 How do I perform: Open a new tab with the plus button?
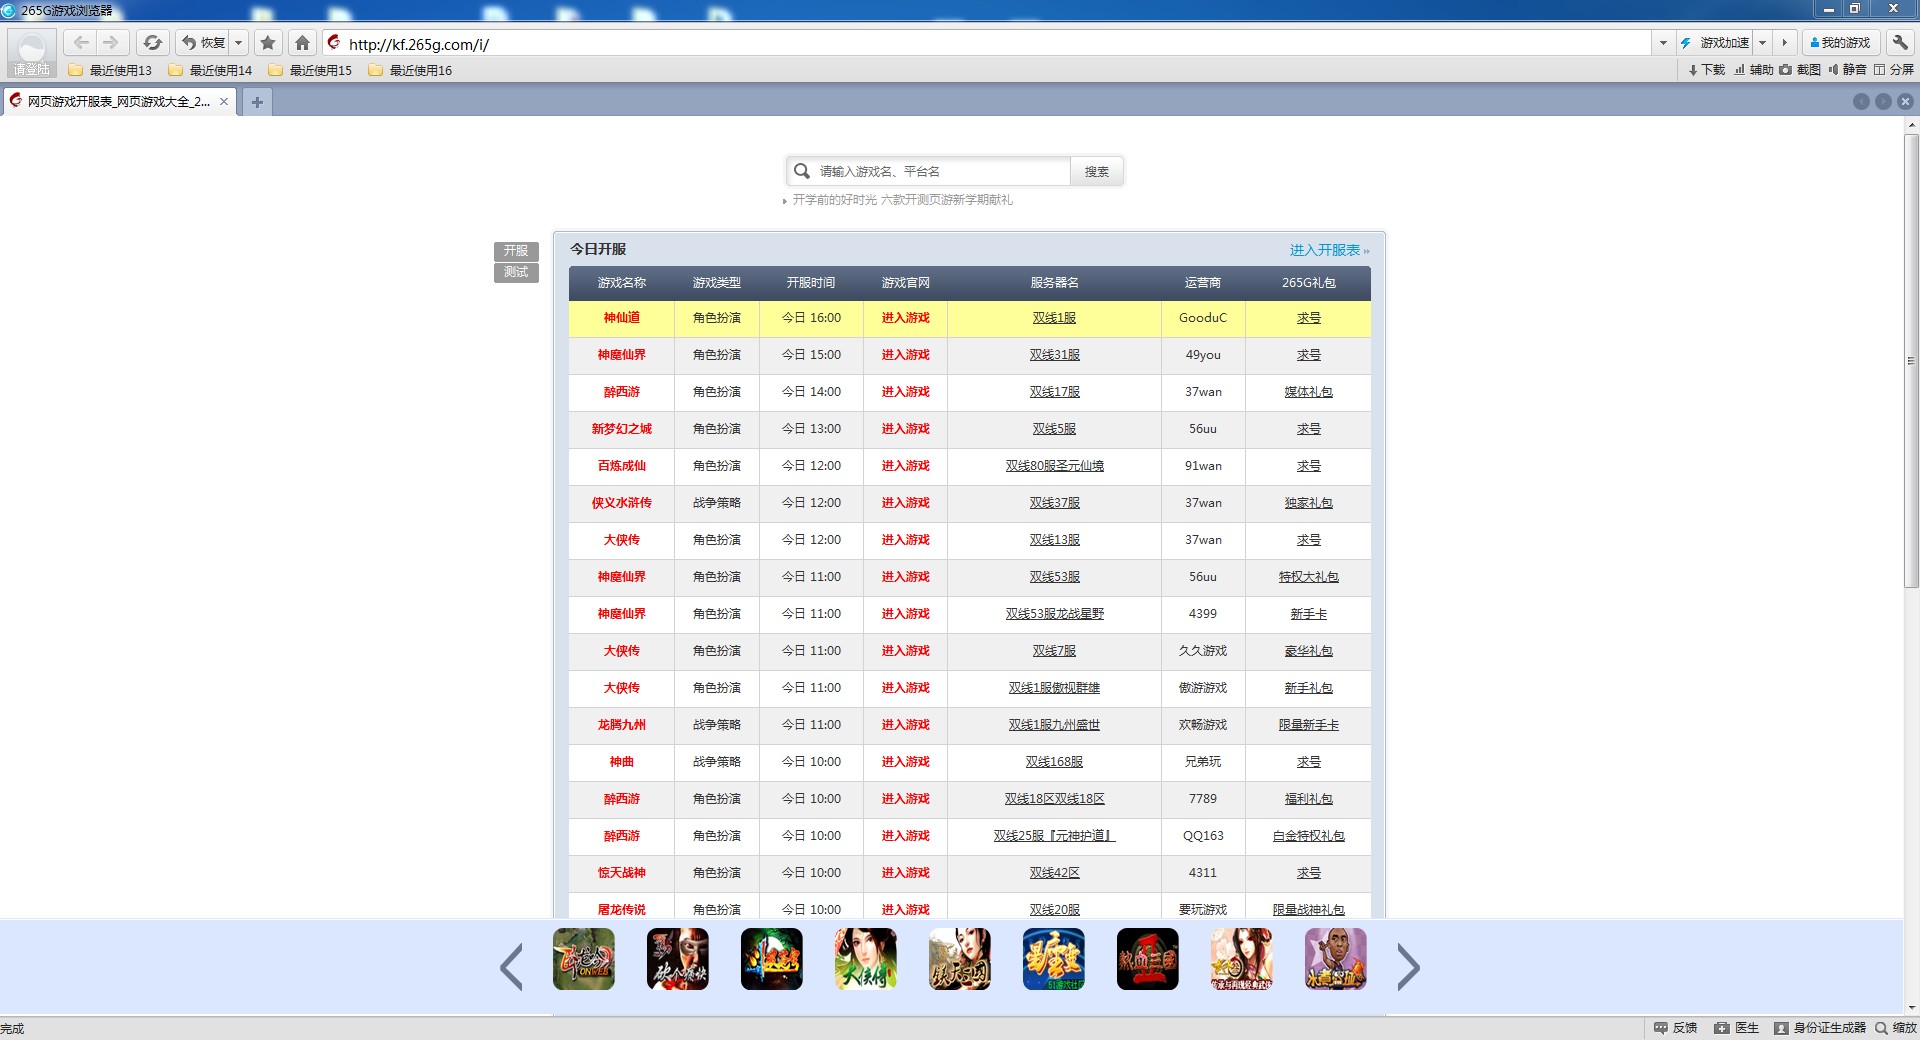[x=257, y=102]
